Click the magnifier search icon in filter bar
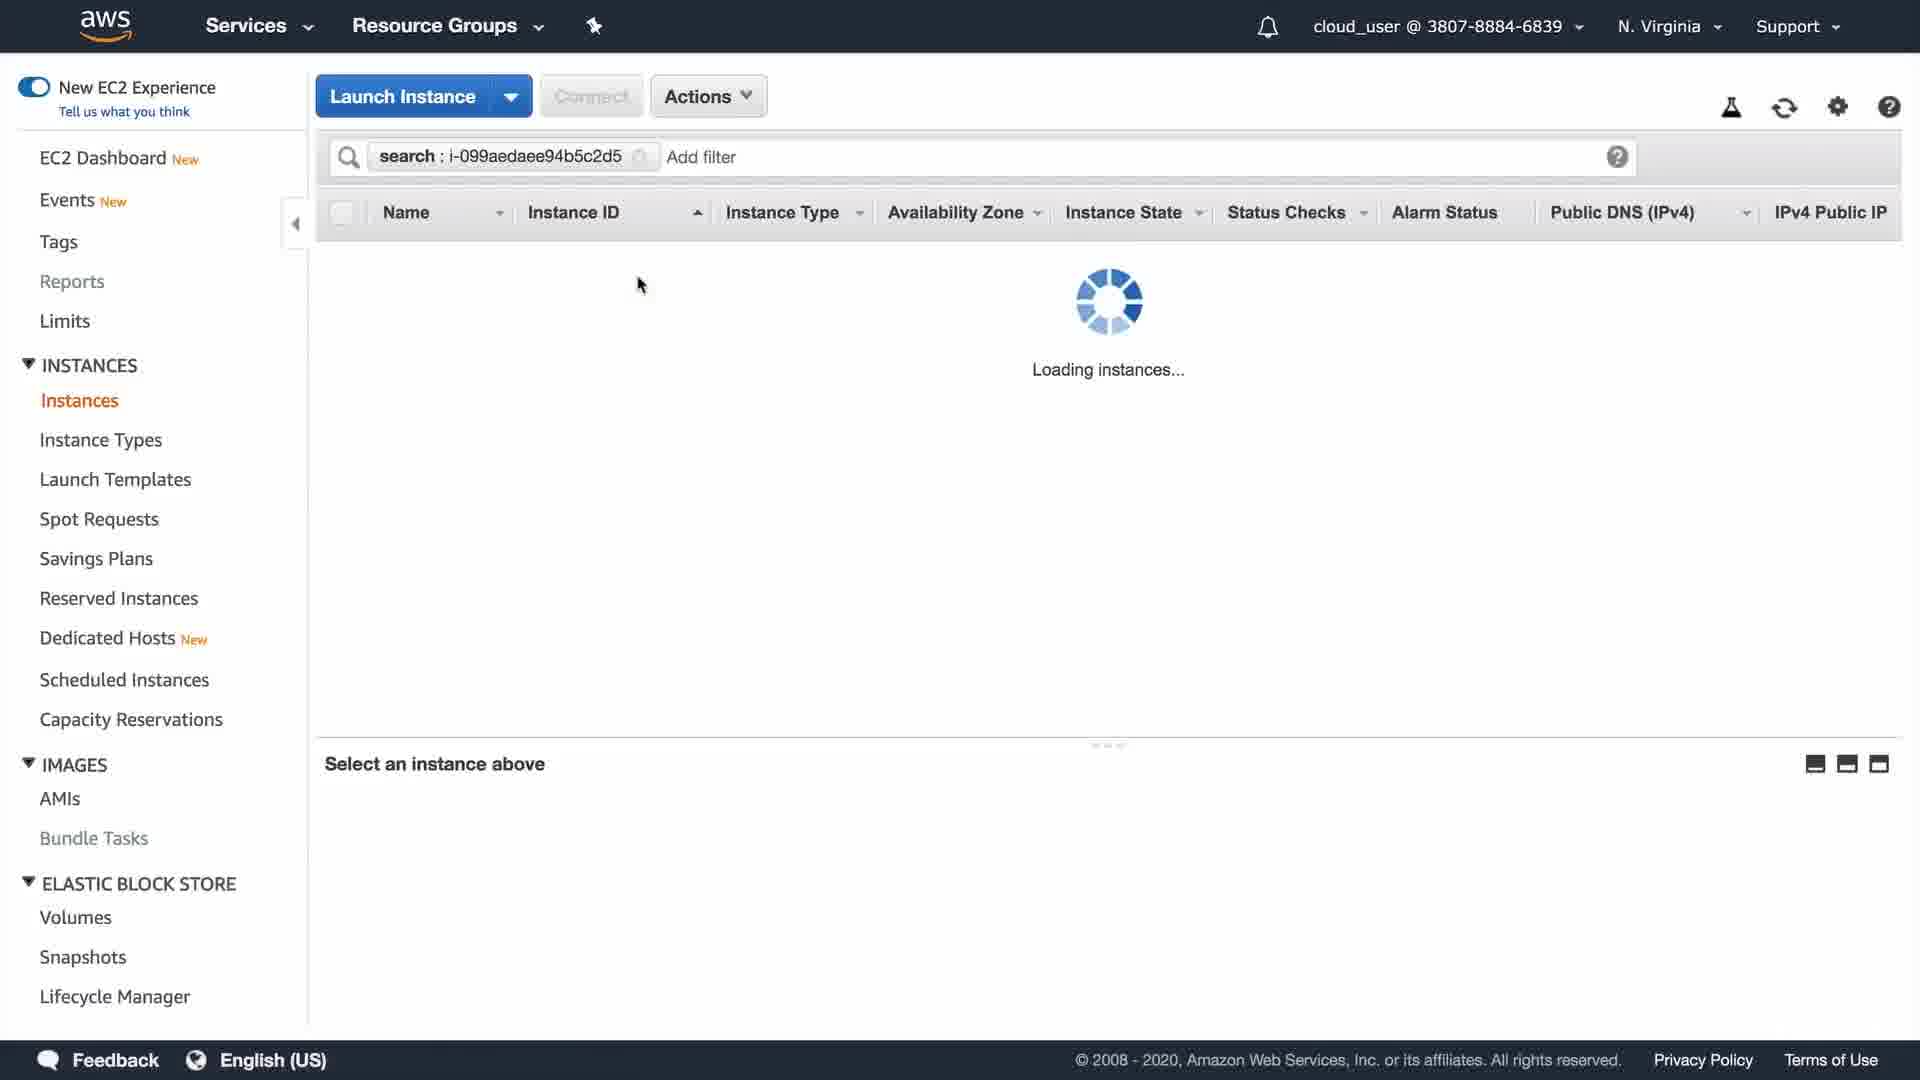 [x=348, y=157]
